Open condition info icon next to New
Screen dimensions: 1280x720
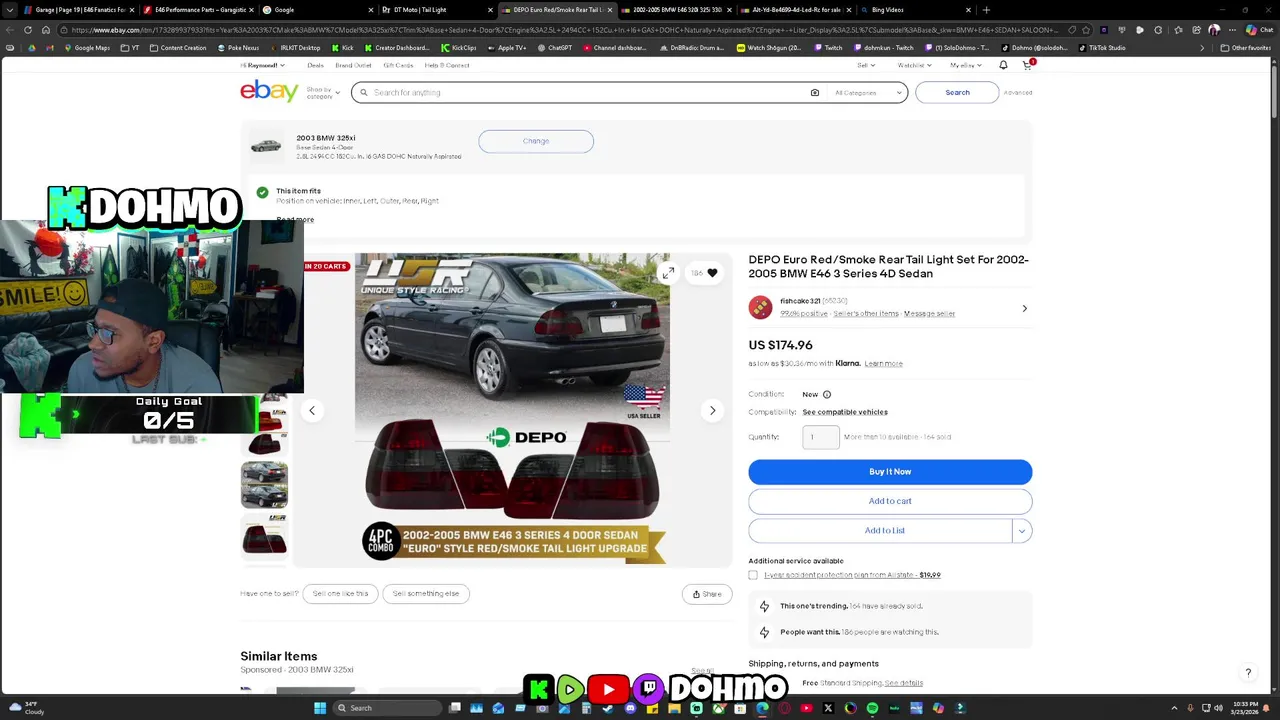pyautogui.click(x=826, y=394)
